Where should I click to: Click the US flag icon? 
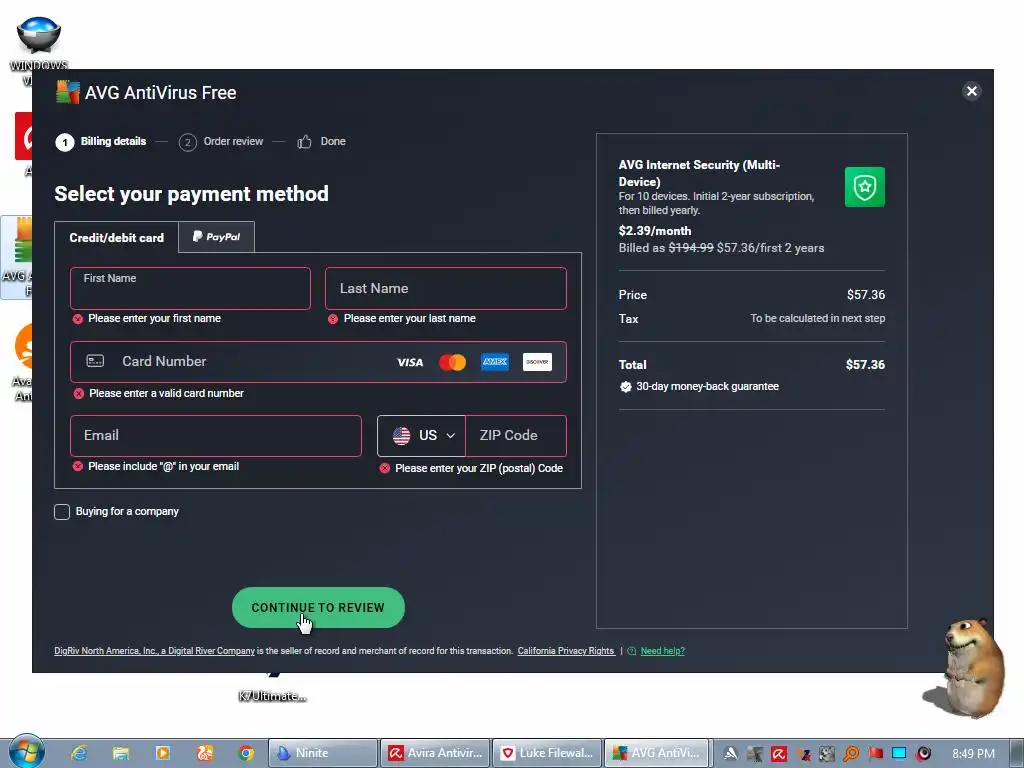point(402,436)
